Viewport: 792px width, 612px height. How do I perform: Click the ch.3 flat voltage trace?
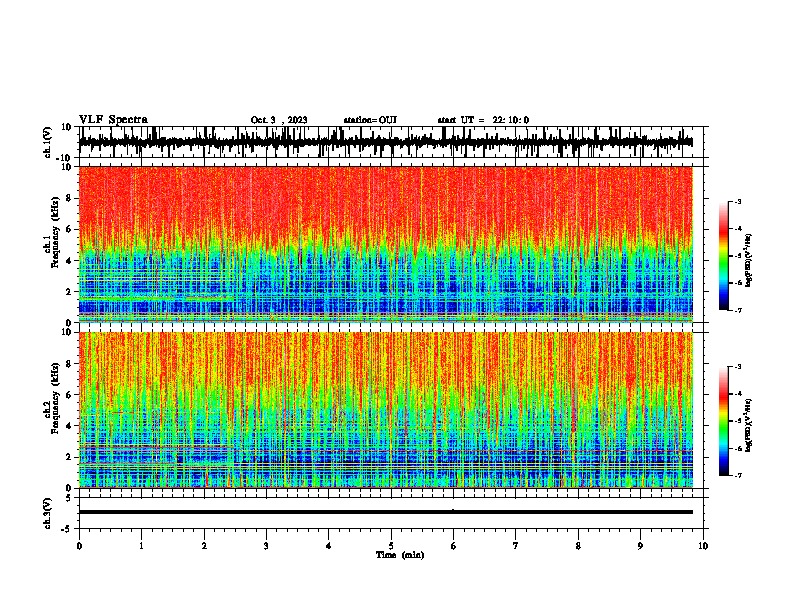pos(386,512)
